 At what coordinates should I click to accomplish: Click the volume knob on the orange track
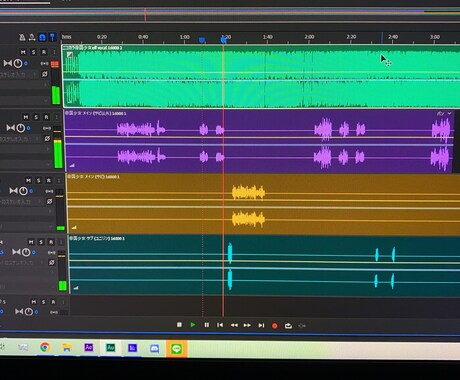[x=23, y=191]
